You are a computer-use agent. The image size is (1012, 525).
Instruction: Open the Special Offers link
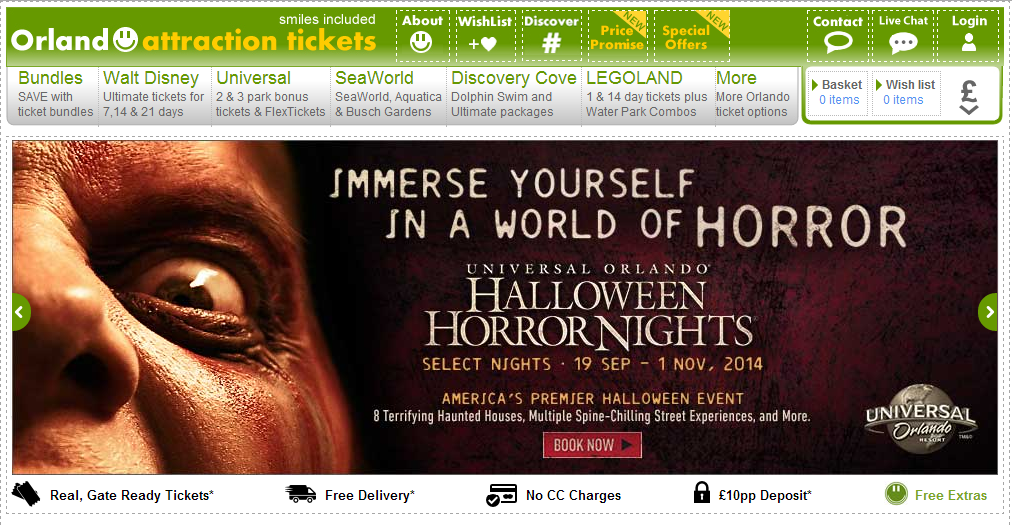click(x=692, y=37)
